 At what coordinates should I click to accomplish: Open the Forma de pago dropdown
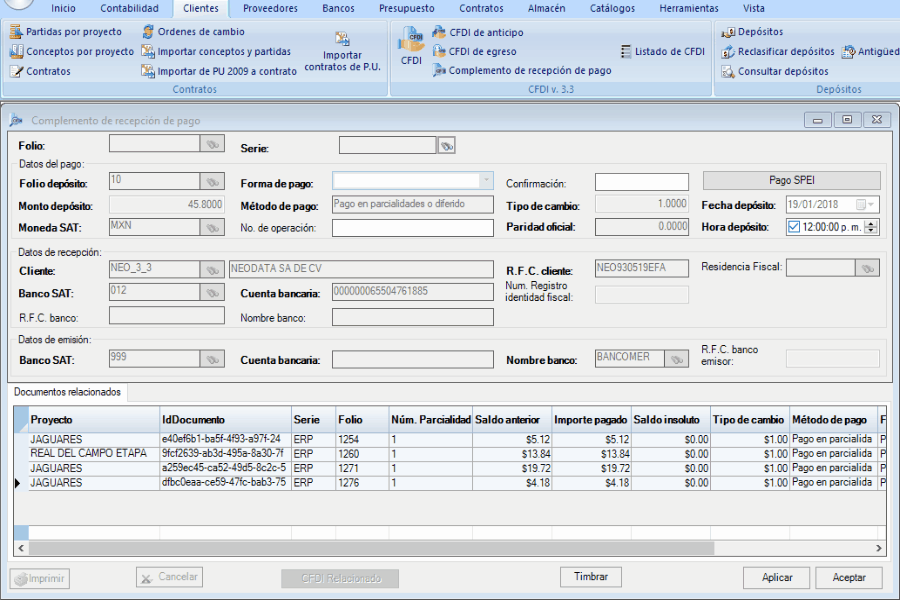click(486, 181)
